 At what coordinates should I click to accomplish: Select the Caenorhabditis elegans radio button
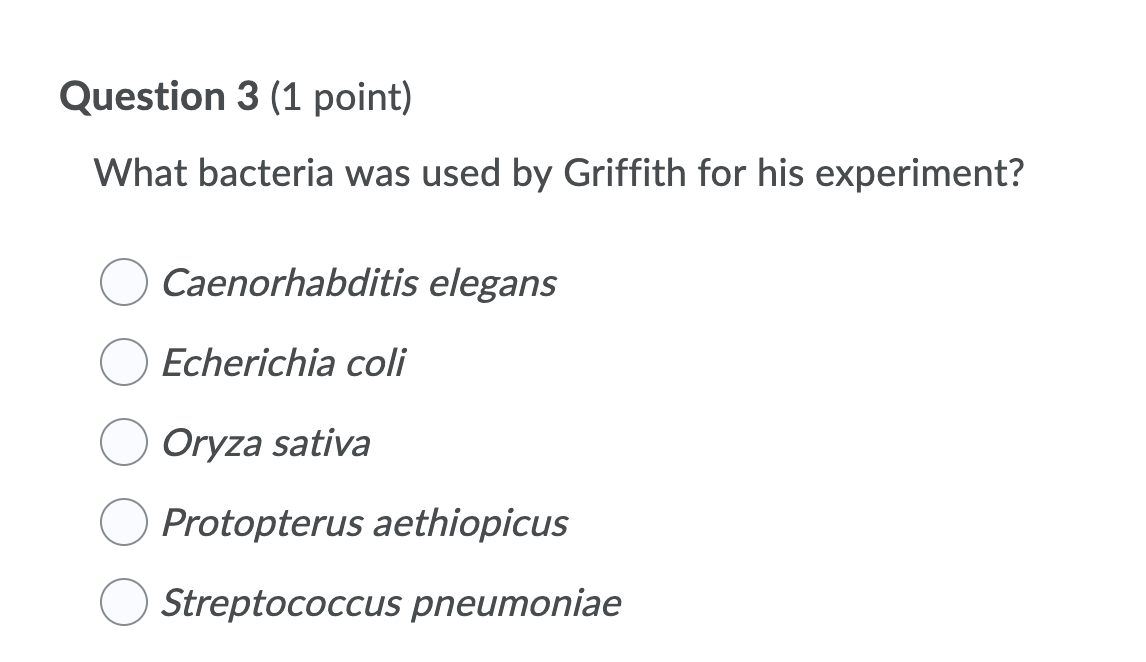tap(124, 283)
